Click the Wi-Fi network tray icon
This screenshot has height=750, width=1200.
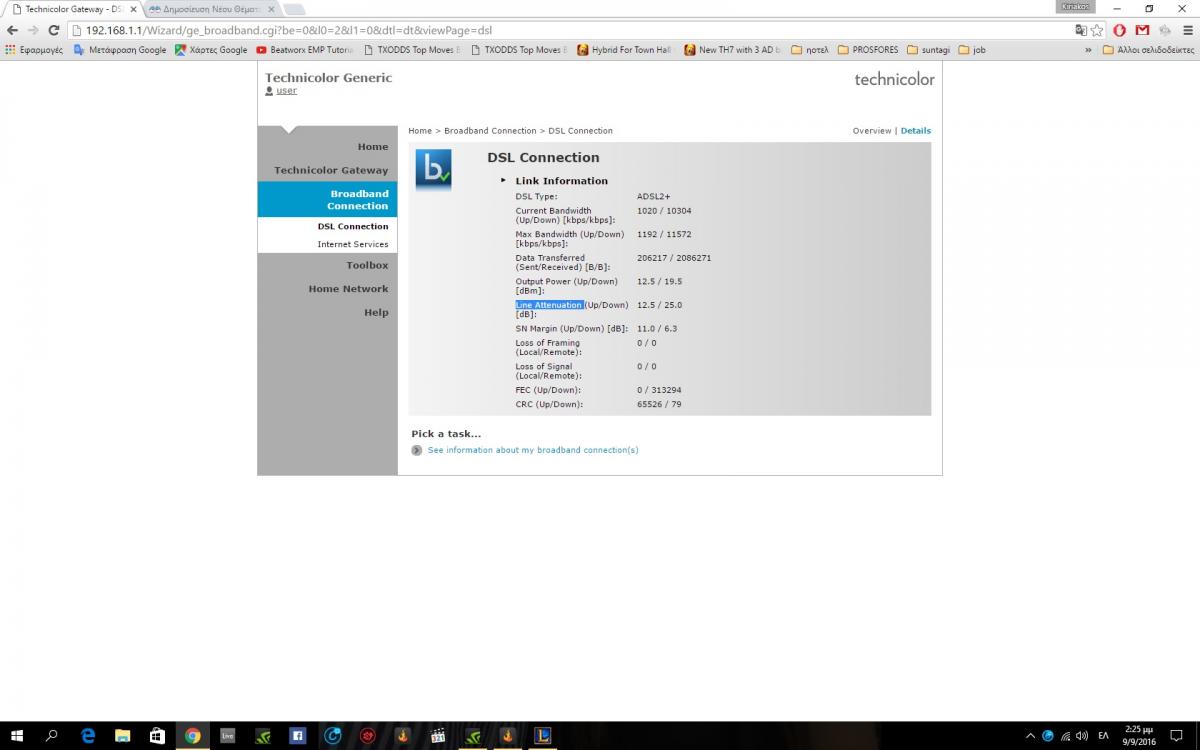1064,735
